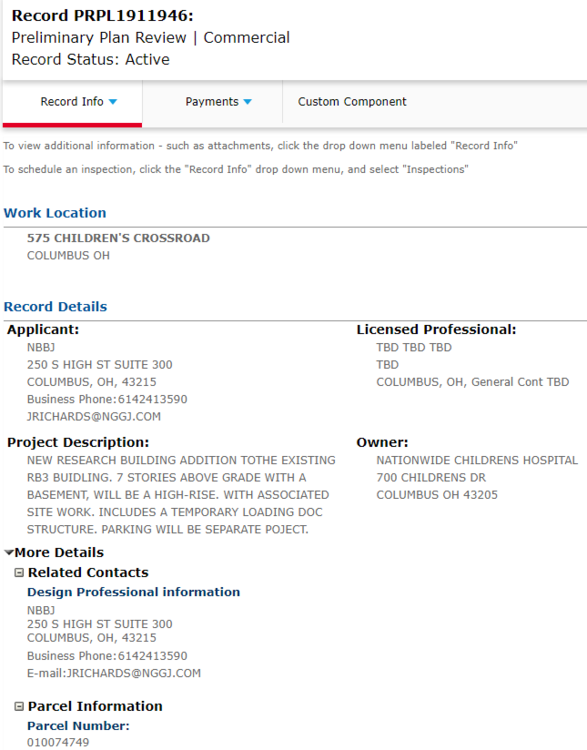Open the Record Info tab
The image size is (587, 750).
(72, 102)
